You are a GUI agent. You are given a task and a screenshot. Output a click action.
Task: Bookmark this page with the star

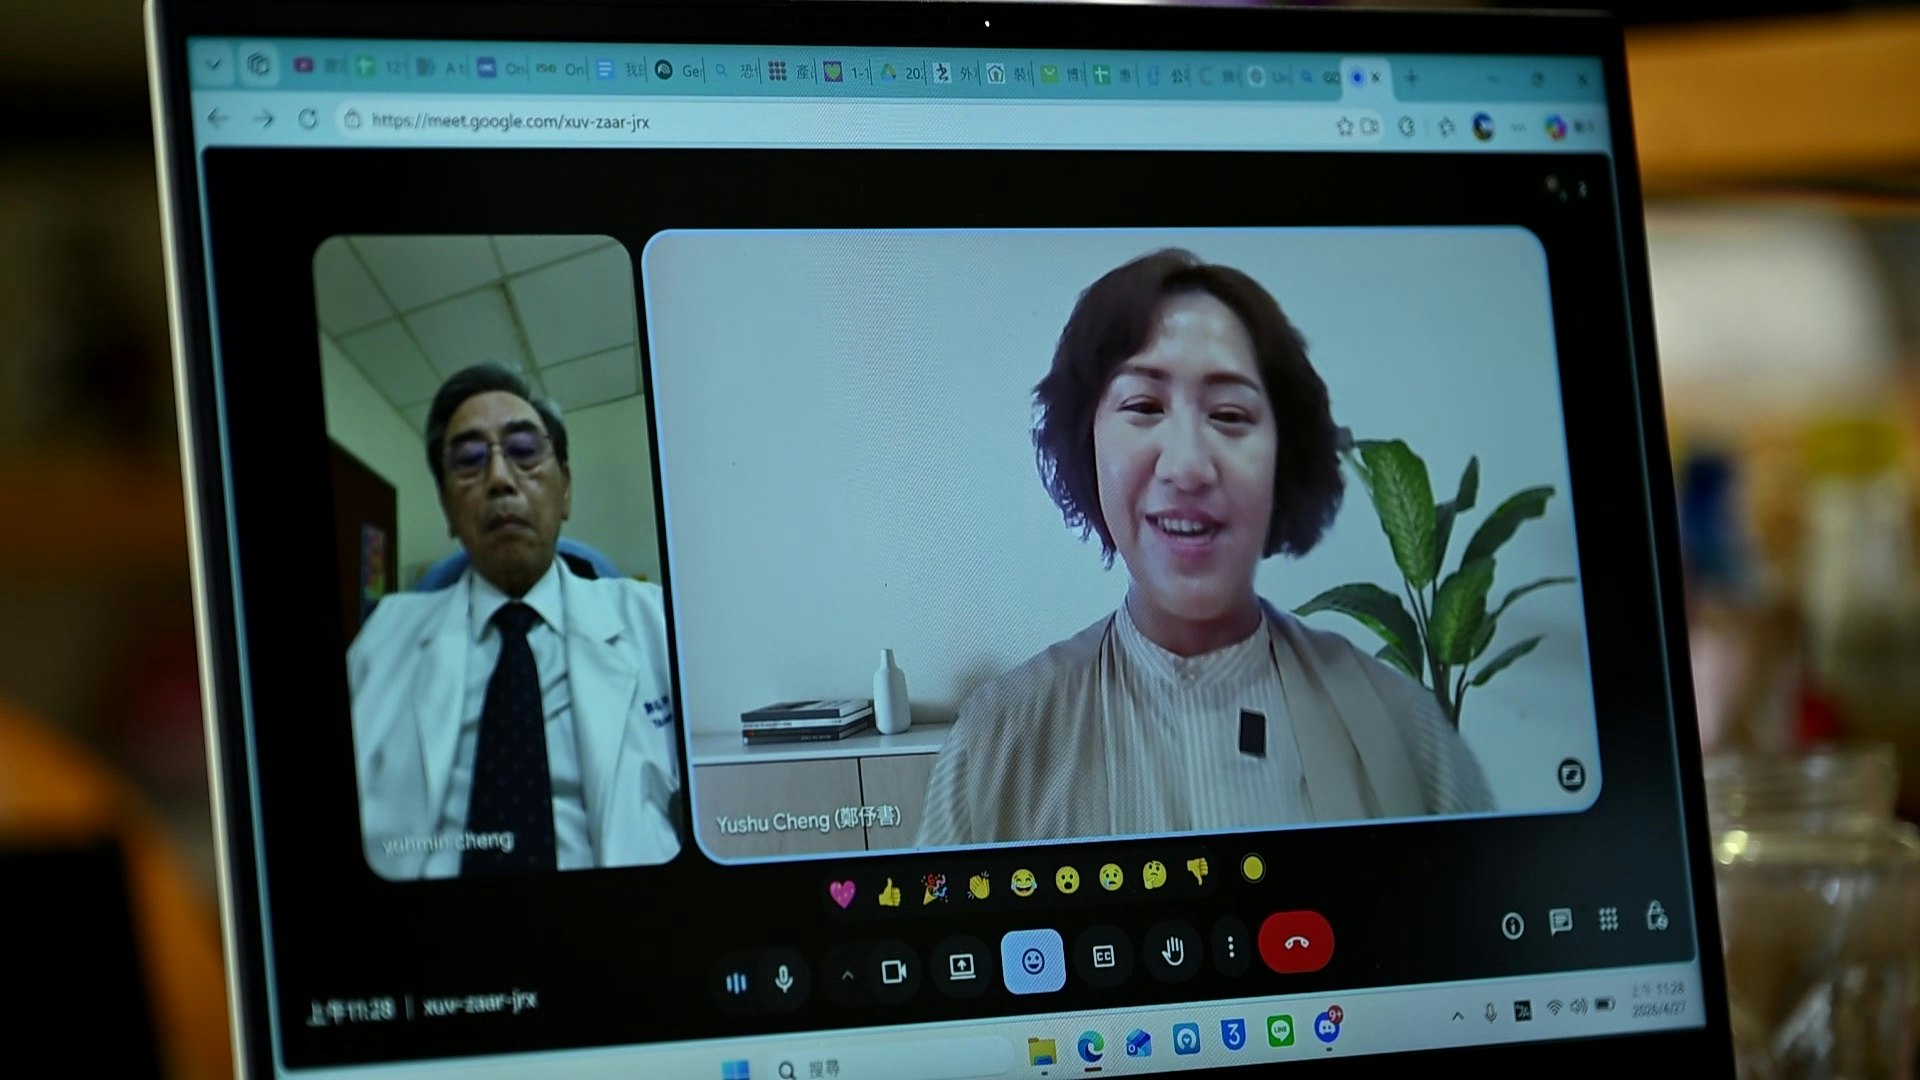[x=1345, y=126]
